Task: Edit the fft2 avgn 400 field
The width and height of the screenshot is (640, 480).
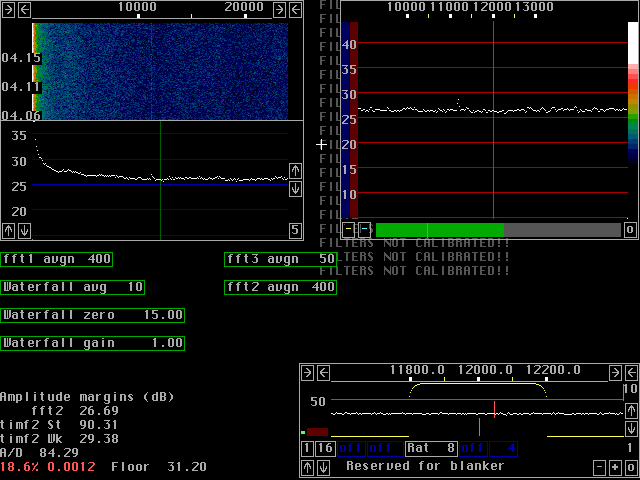Action: [280, 287]
